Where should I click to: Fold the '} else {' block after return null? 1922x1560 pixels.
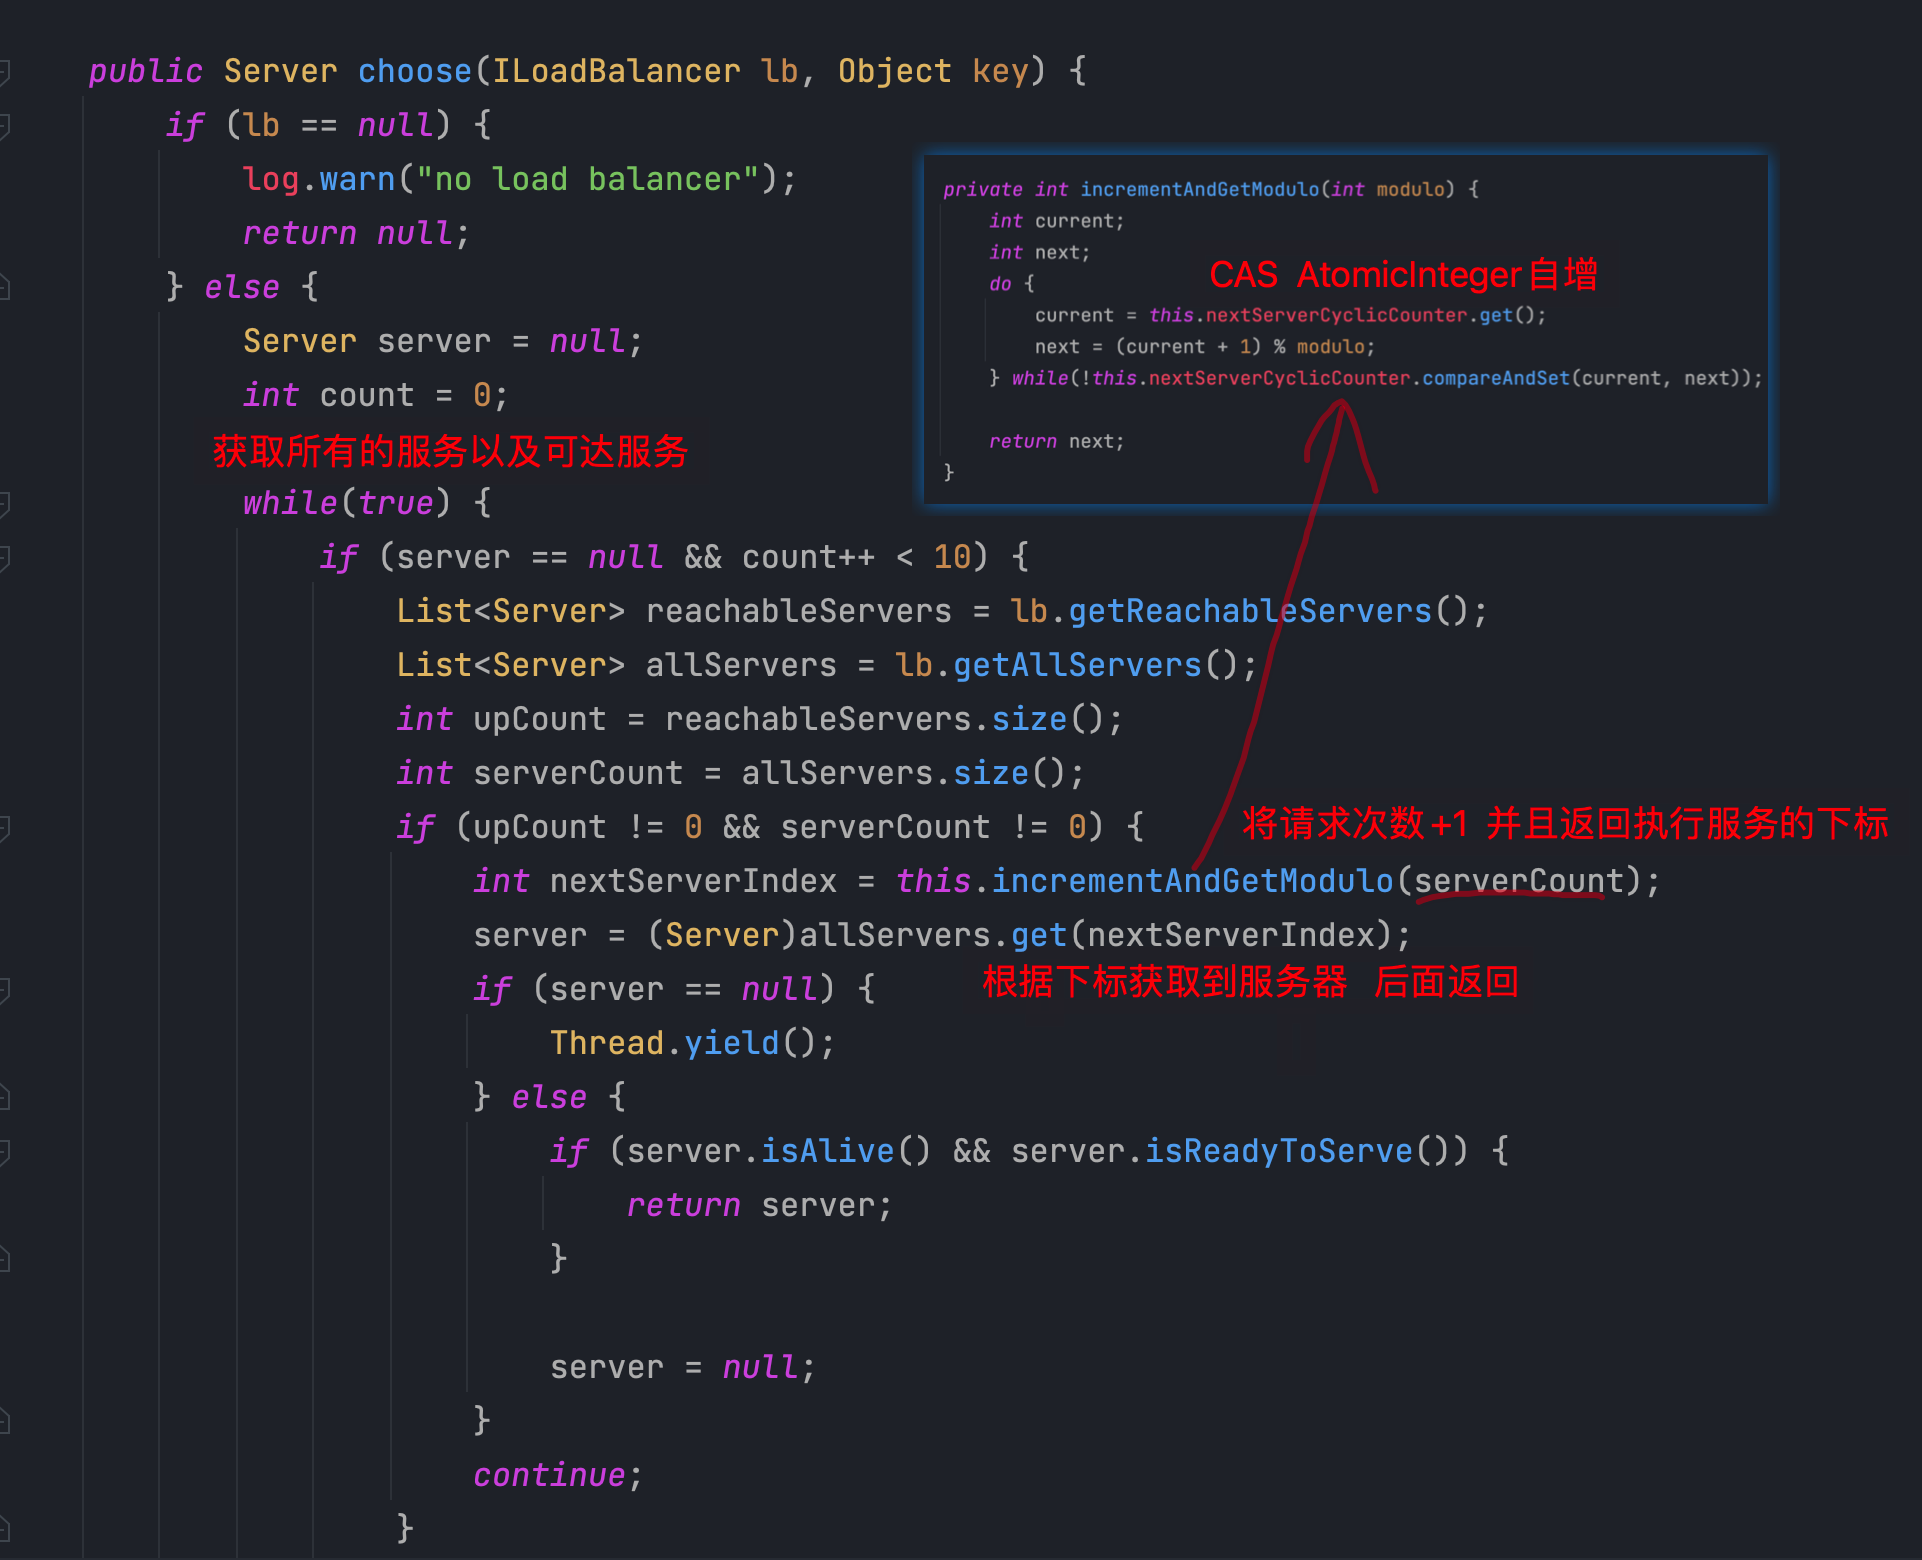pos(4,288)
